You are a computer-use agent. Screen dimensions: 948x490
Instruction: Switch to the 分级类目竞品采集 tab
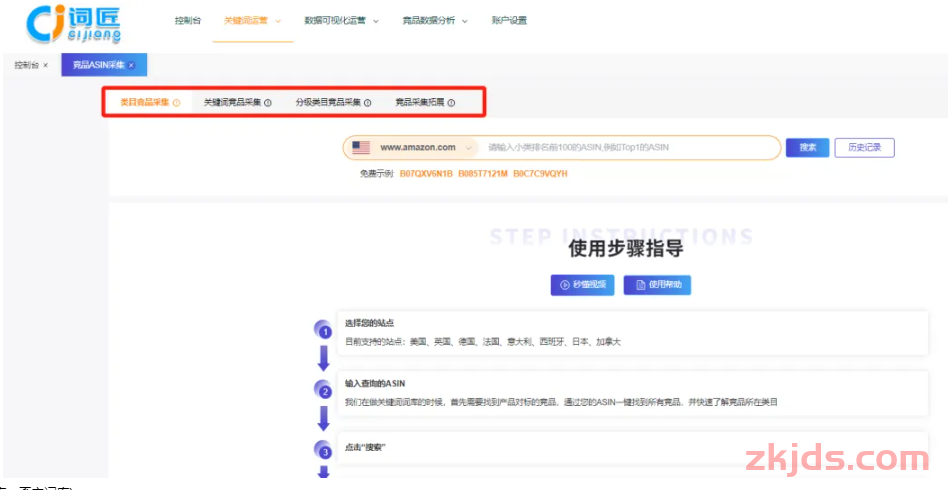point(328,102)
